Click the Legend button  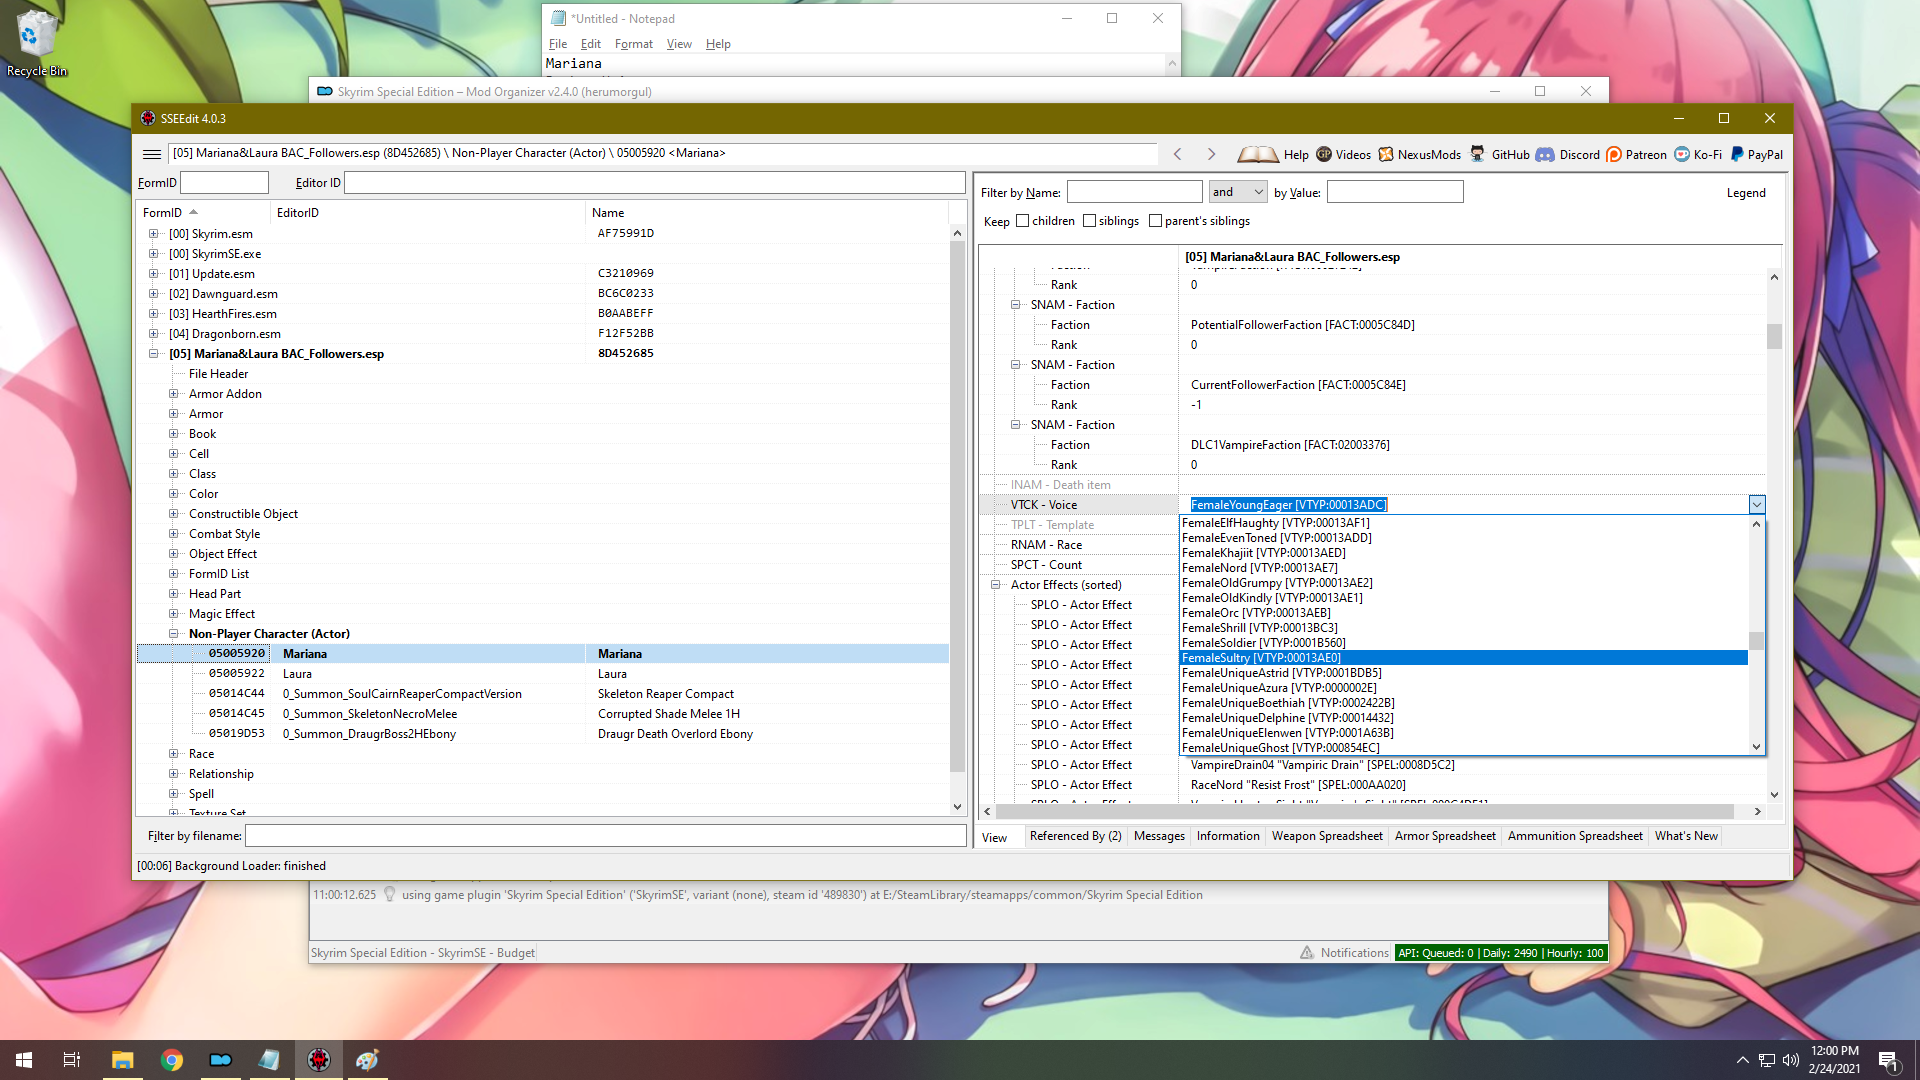pyautogui.click(x=1746, y=193)
